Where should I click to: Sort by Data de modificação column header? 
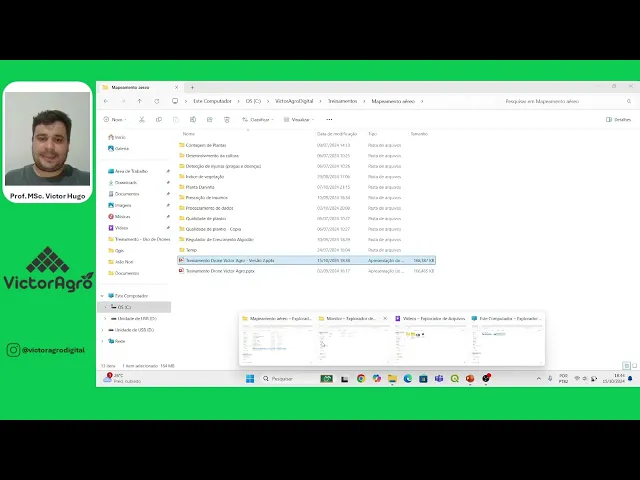[x=337, y=134]
